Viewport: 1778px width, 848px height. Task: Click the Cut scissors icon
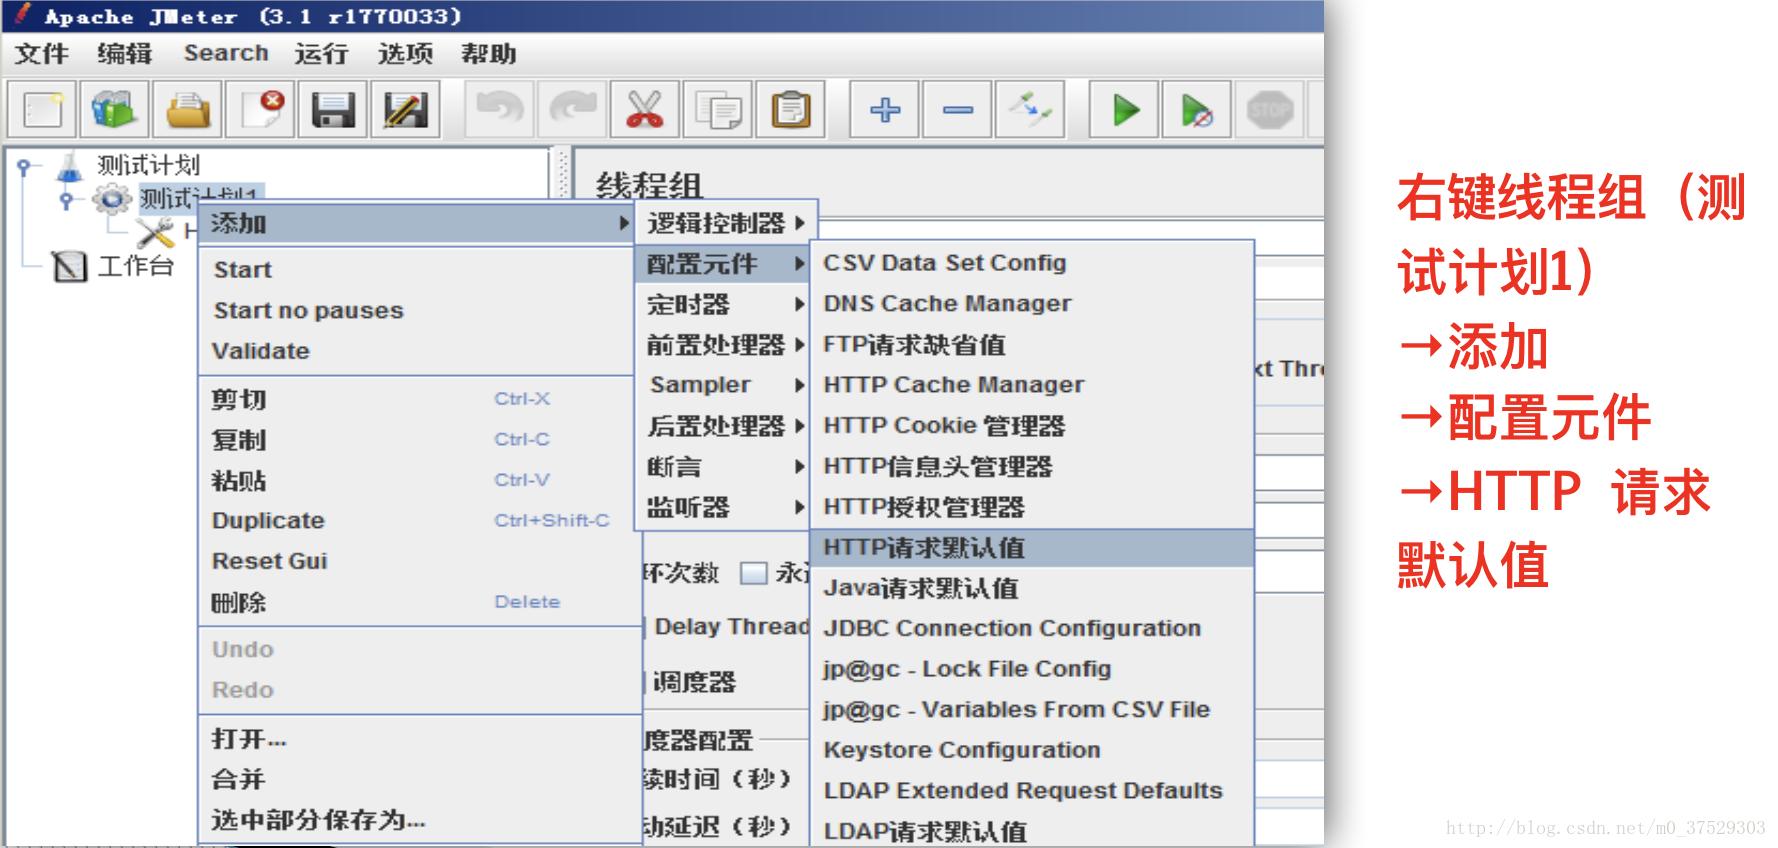645,109
